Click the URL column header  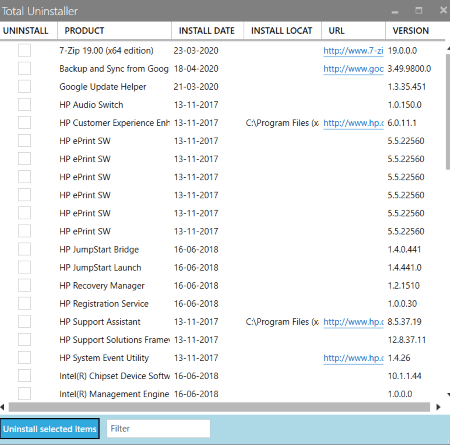pyautogui.click(x=353, y=31)
